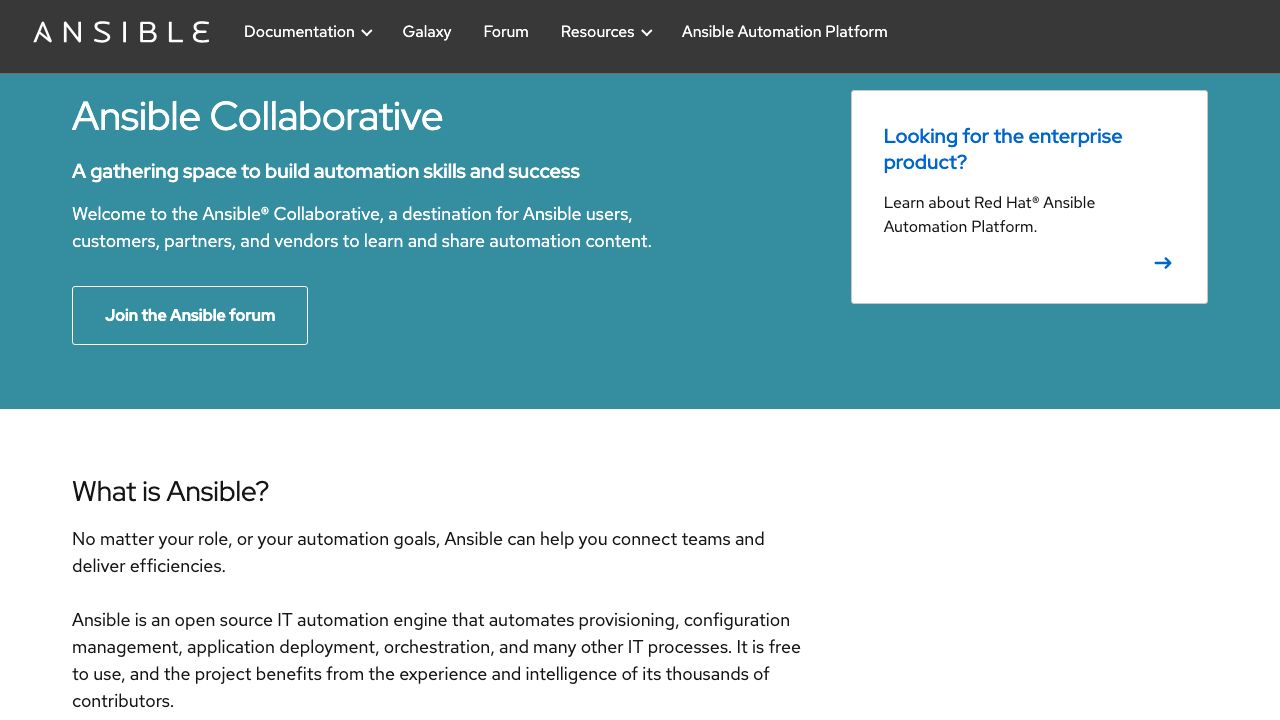Viewport: 1280px width, 720px height.
Task: Open the Documentation menu
Action: pos(307,32)
